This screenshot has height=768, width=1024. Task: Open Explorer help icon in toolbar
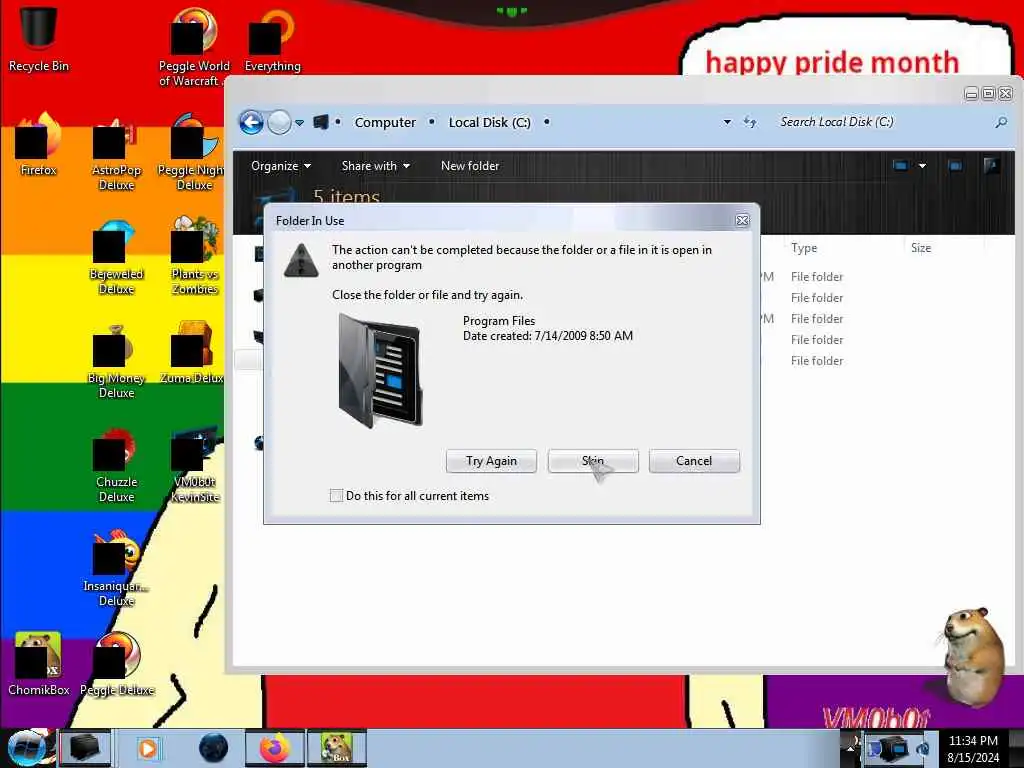991,166
